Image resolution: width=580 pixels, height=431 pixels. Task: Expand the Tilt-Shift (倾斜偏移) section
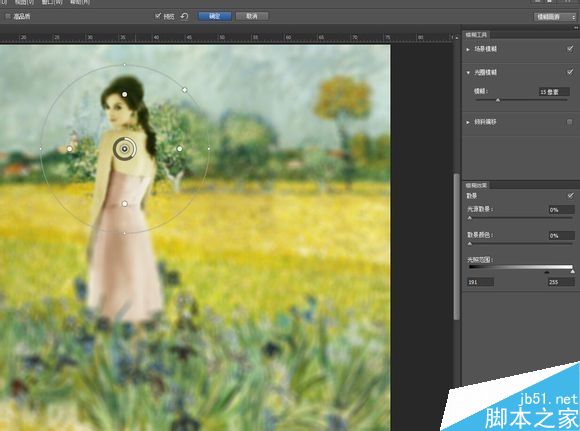coord(468,122)
